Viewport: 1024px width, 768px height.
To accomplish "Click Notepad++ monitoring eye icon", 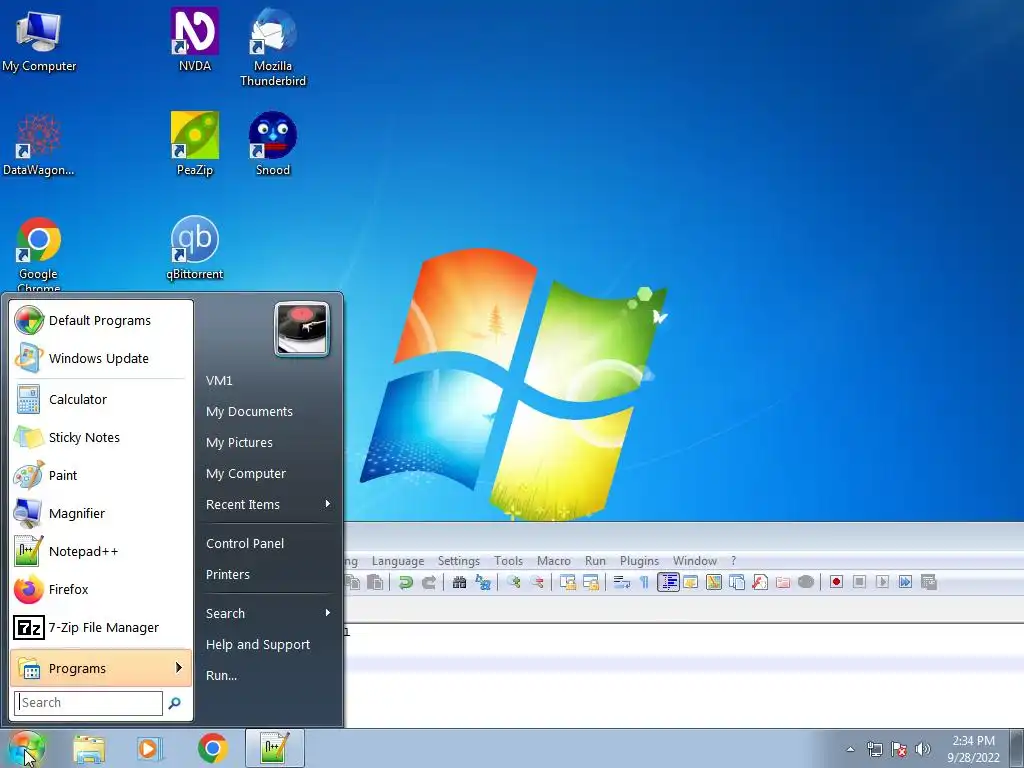I will pyautogui.click(x=806, y=582).
